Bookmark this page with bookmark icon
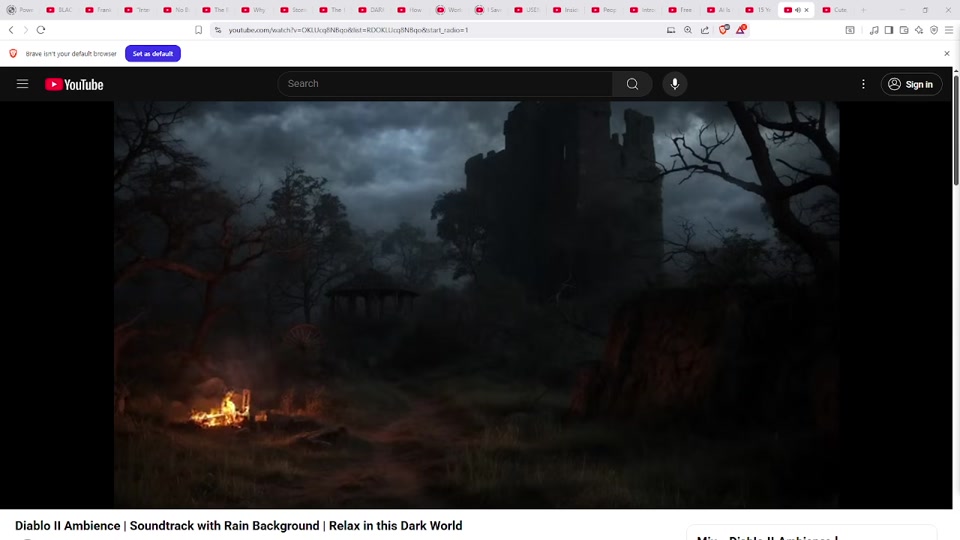This screenshot has height=540, width=960. click(x=198, y=30)
